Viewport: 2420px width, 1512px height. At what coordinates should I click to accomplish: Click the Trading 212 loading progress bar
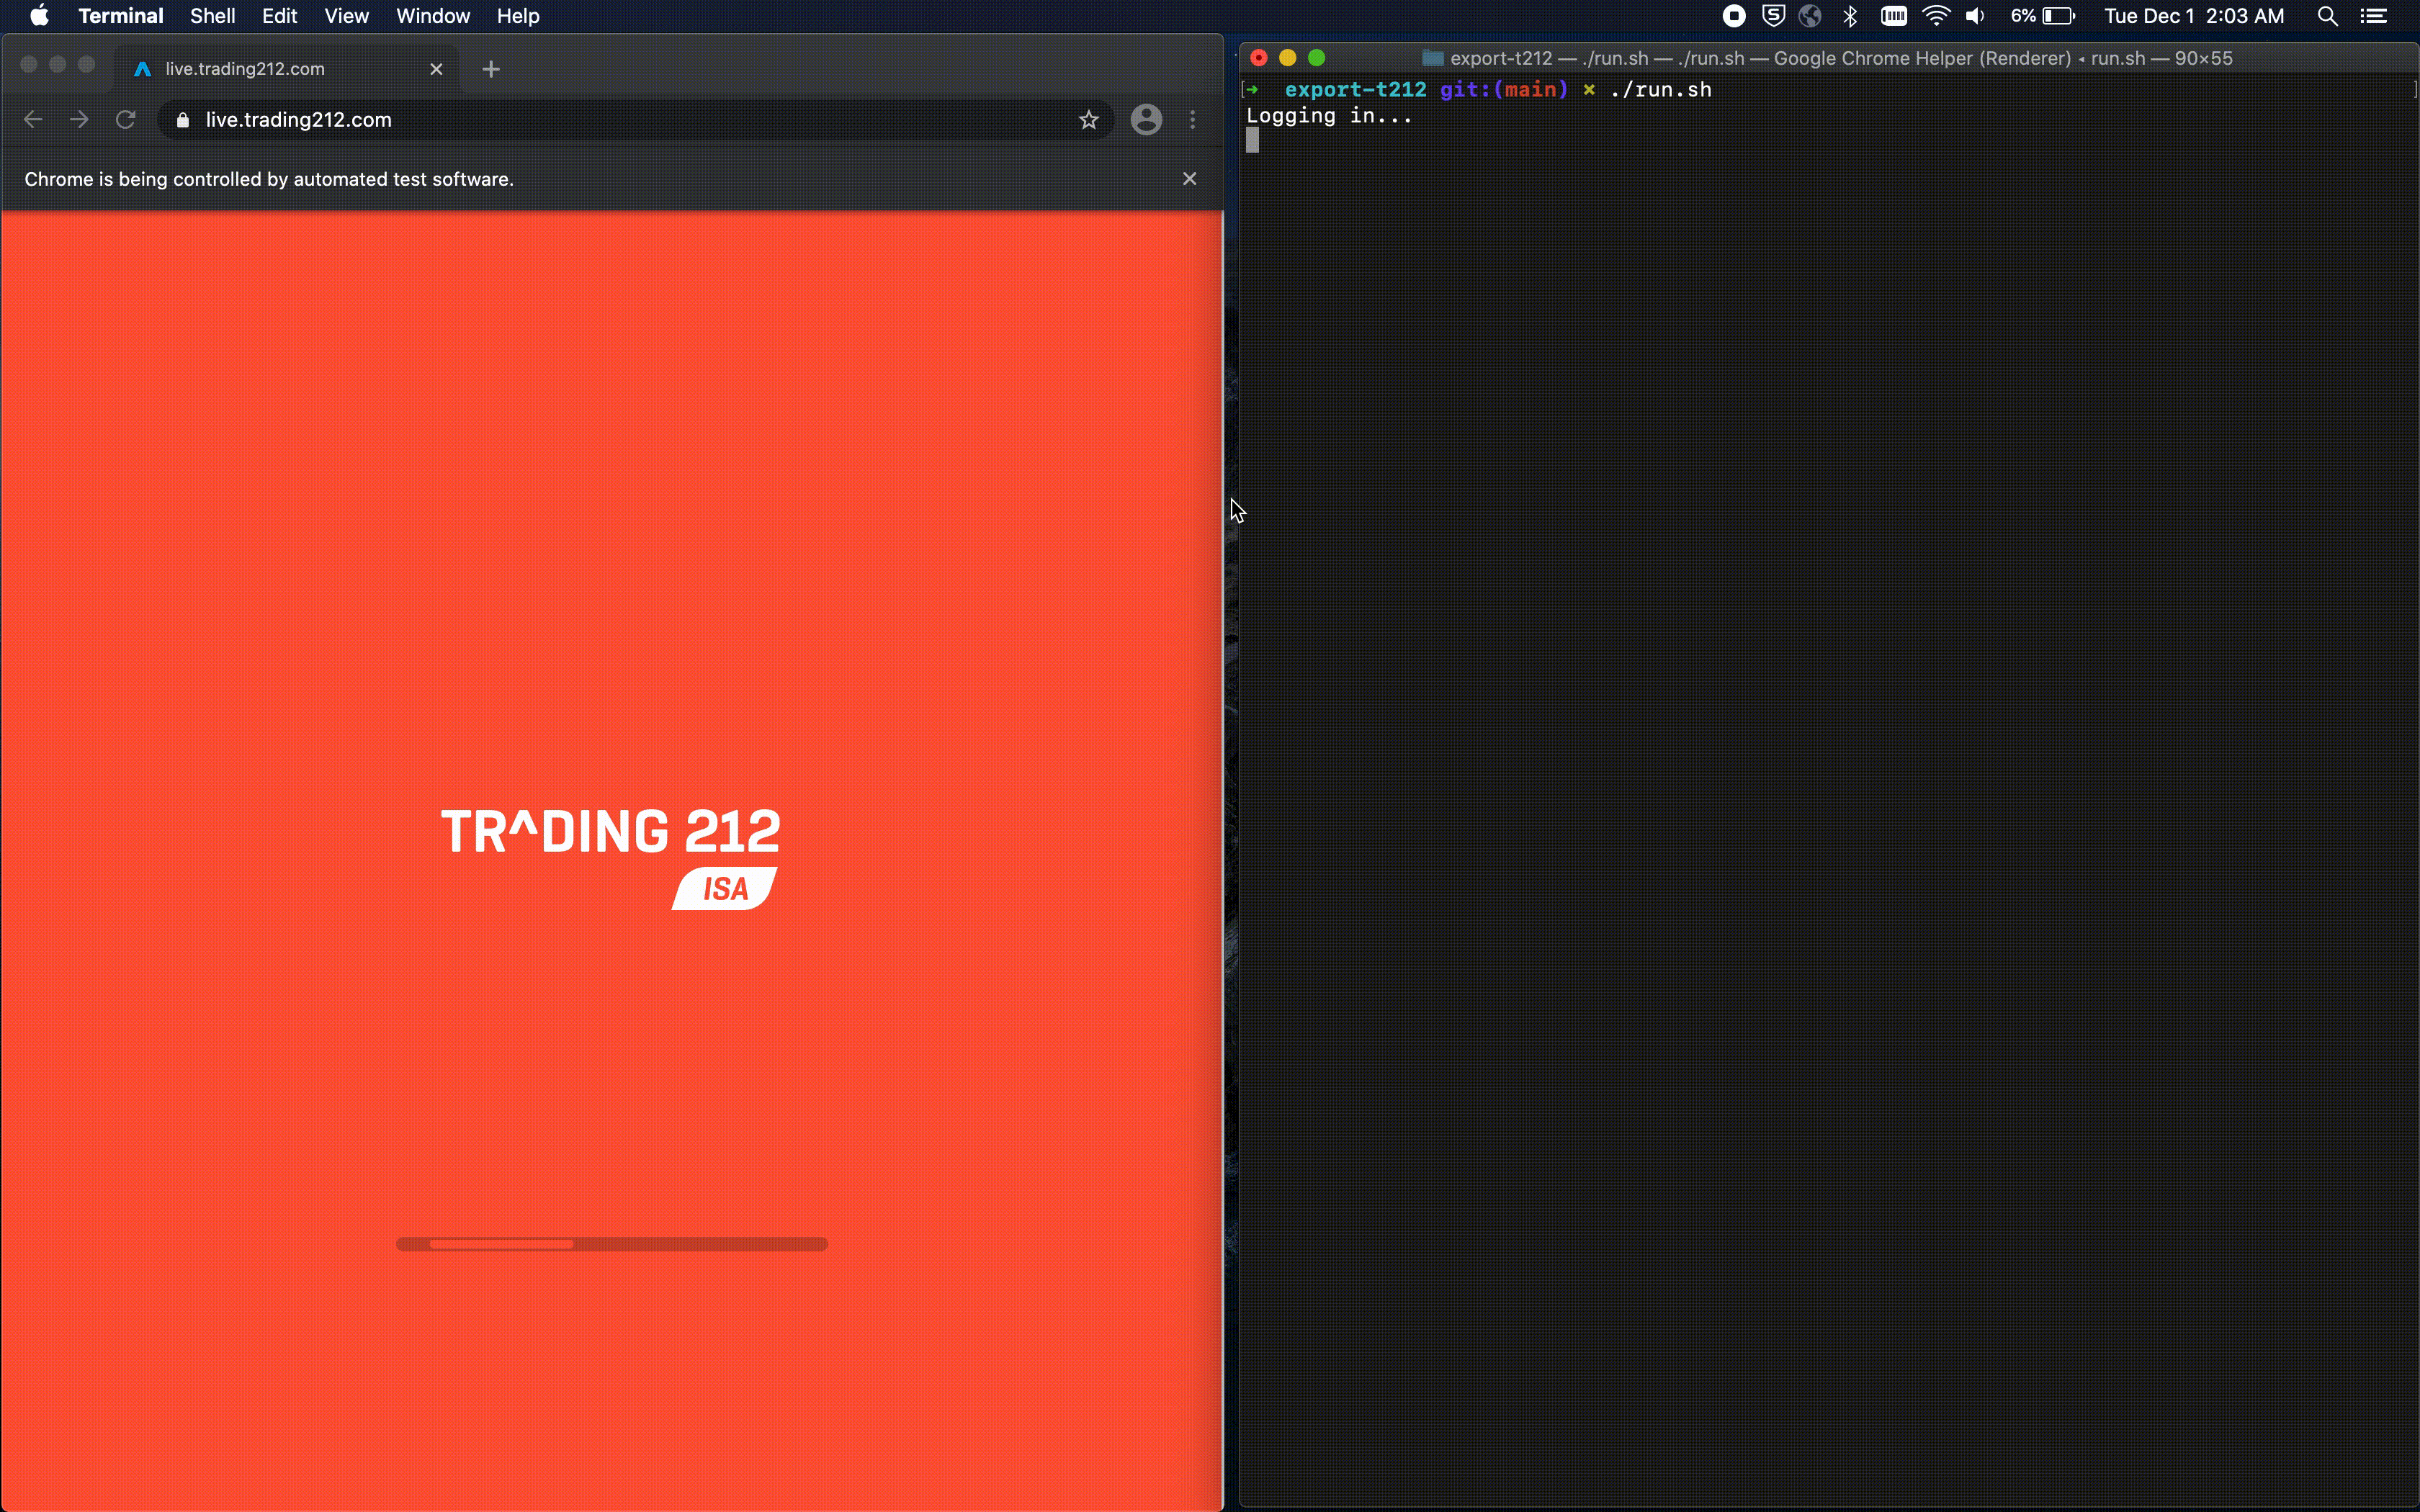coord(612,1243)
